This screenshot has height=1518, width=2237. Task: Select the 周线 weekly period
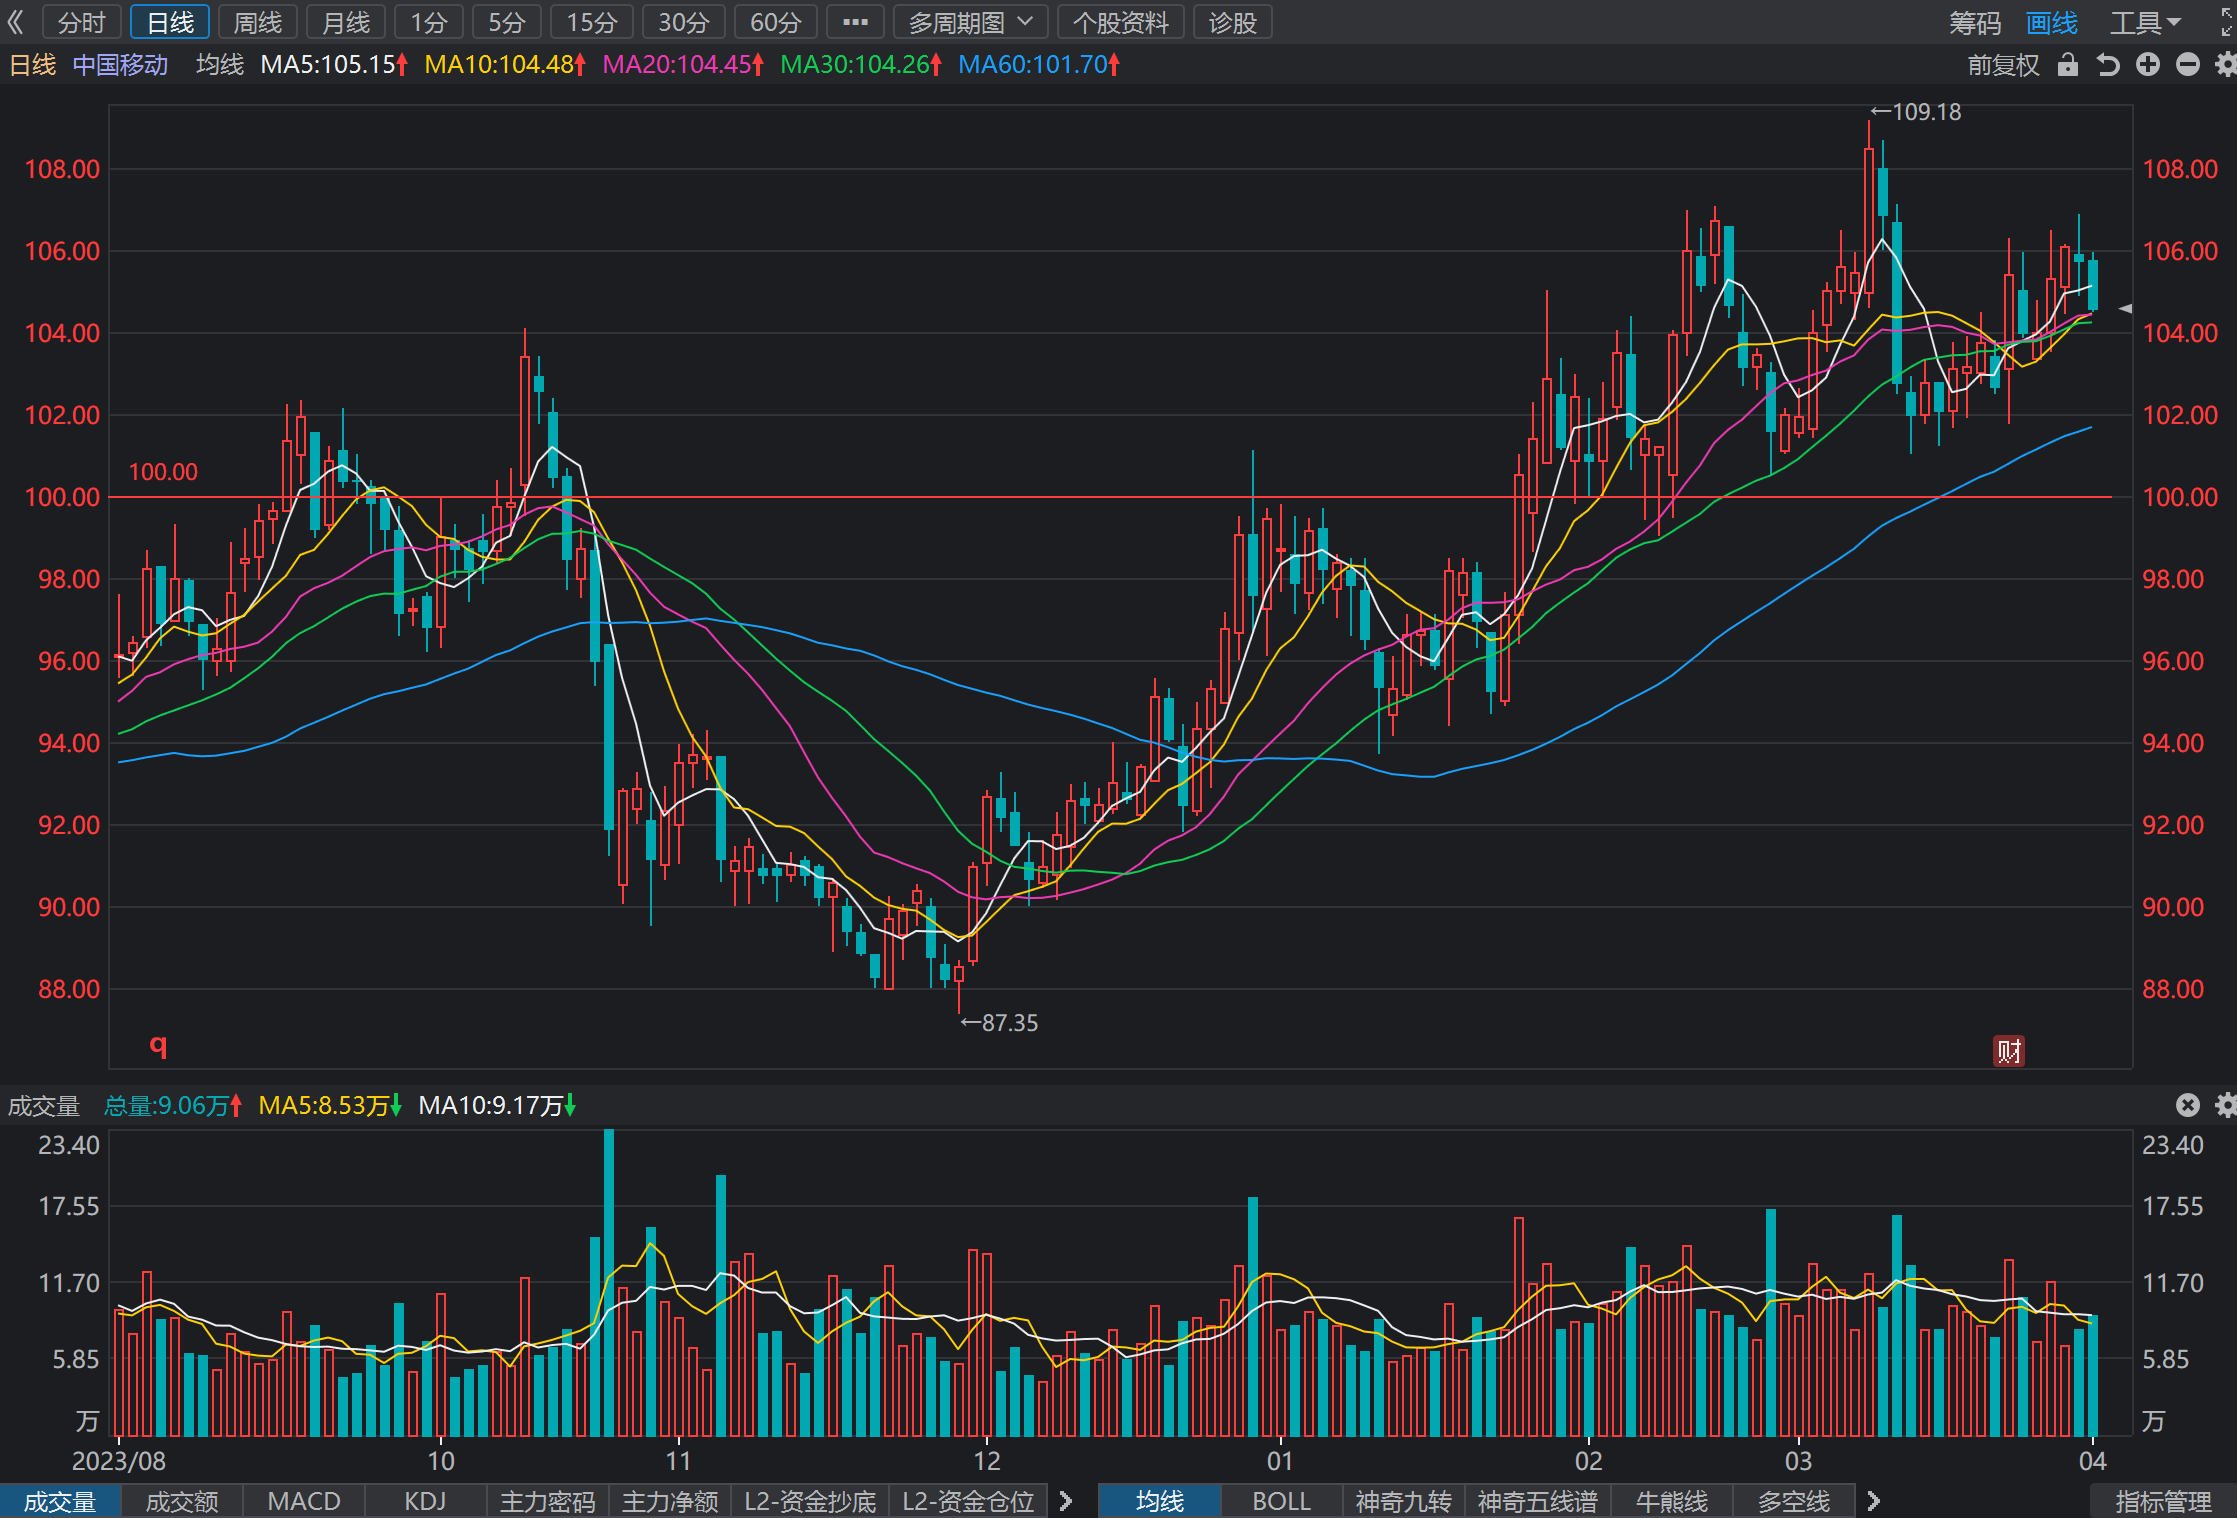(x=258, y=22)
